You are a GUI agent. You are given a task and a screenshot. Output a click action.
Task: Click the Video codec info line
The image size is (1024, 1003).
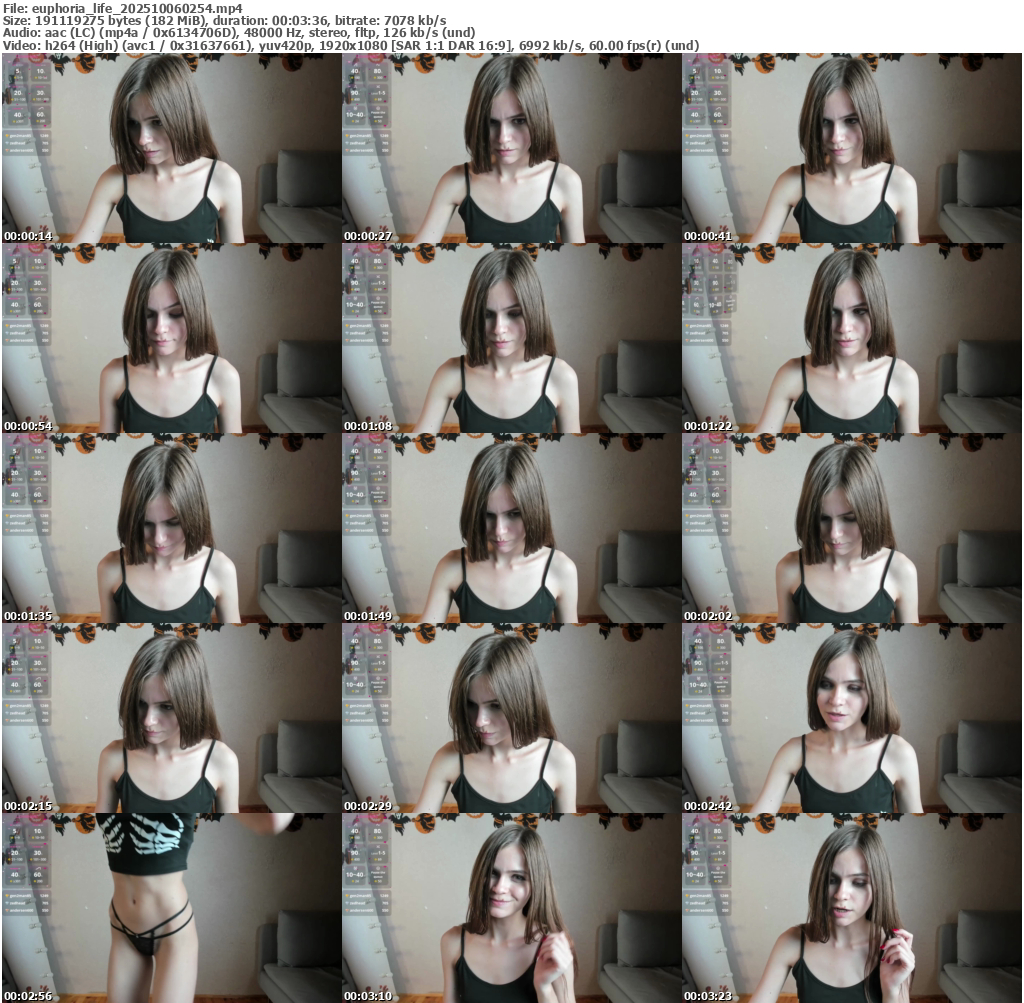click(x=350, y=45)
